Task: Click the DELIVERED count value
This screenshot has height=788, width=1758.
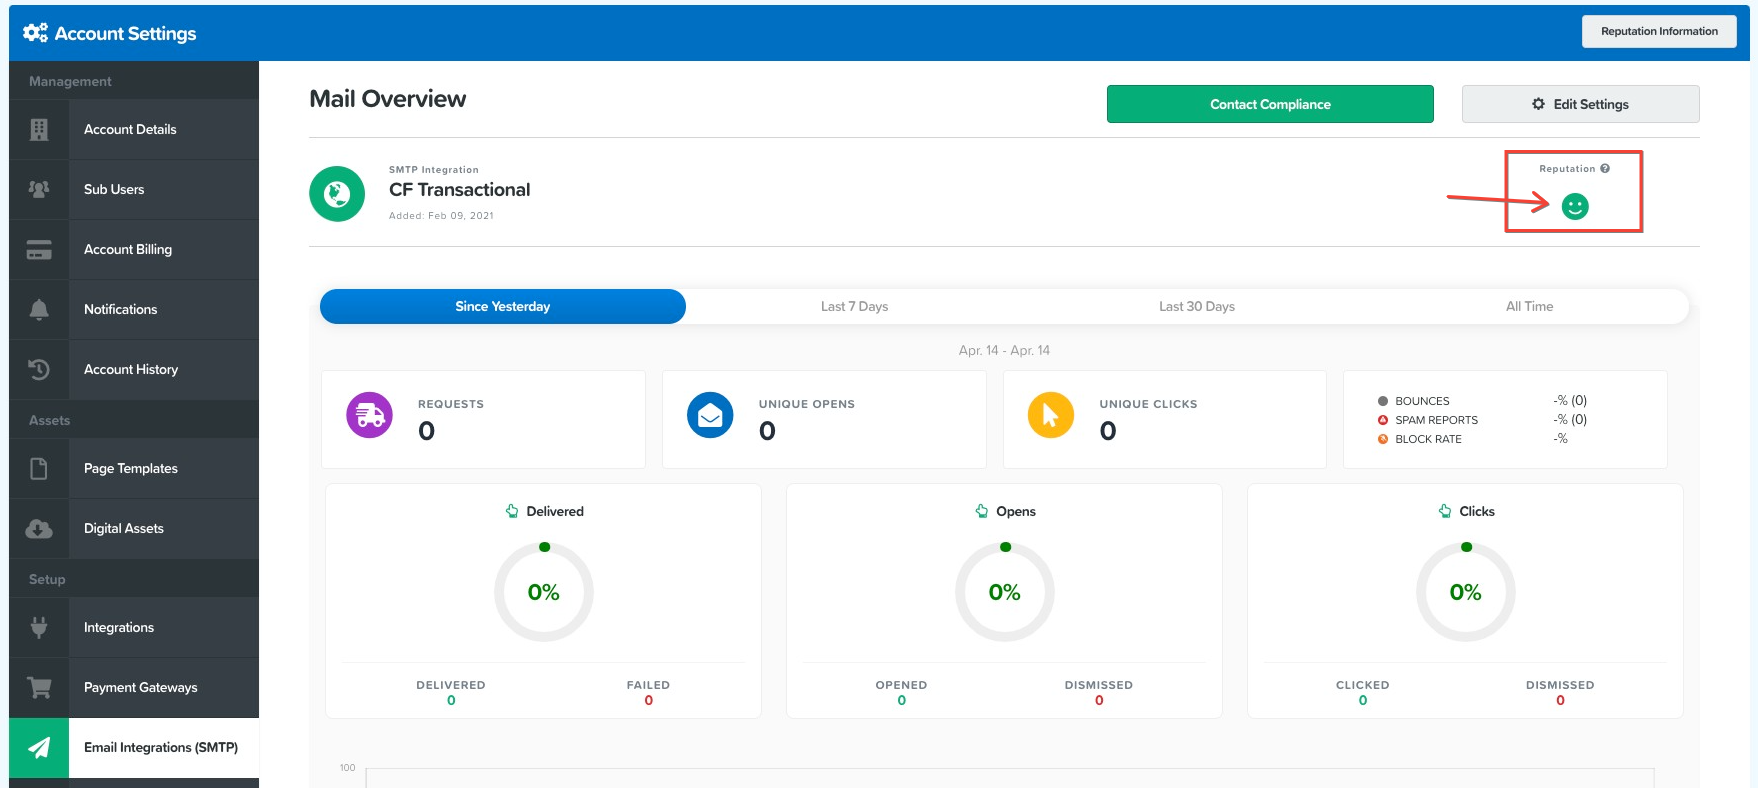Action: (x=451, y=700)
